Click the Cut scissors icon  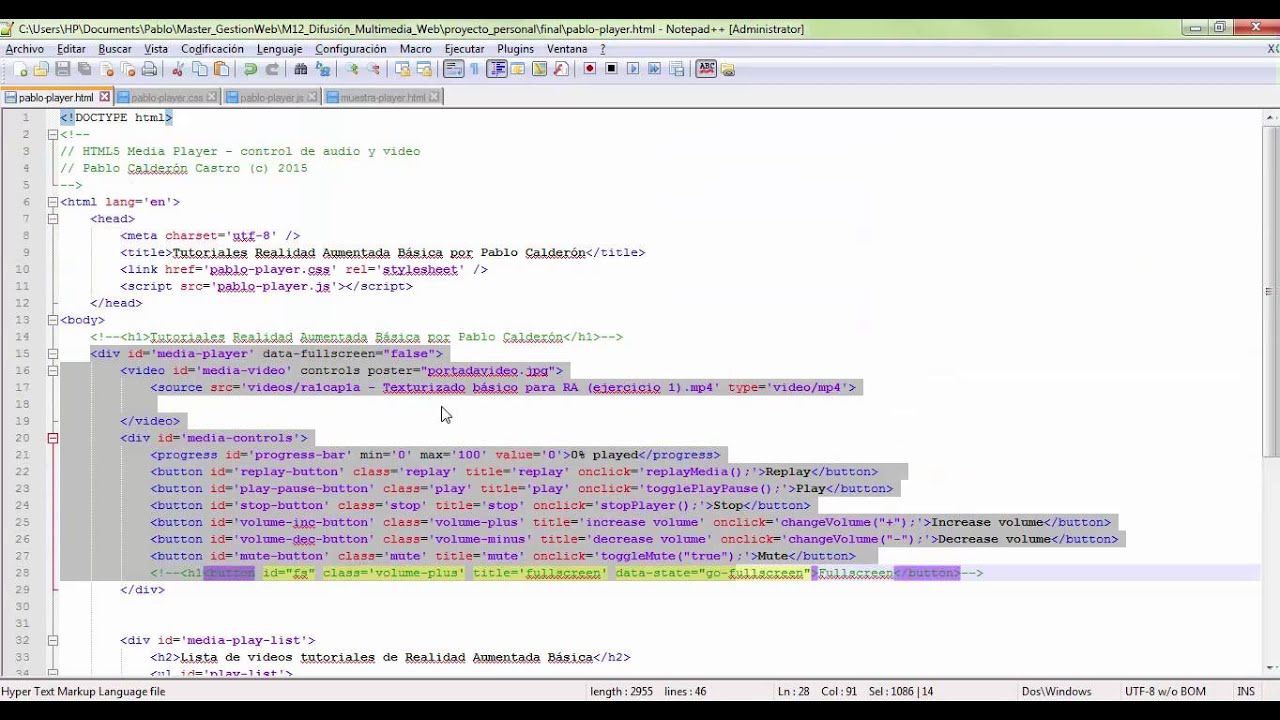(x=178, y=69)
